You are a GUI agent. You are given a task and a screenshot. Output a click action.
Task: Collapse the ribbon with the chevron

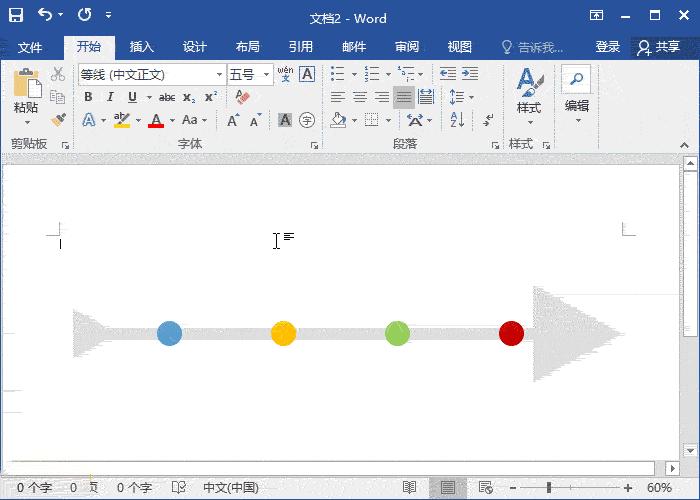[x=684, y=145]
